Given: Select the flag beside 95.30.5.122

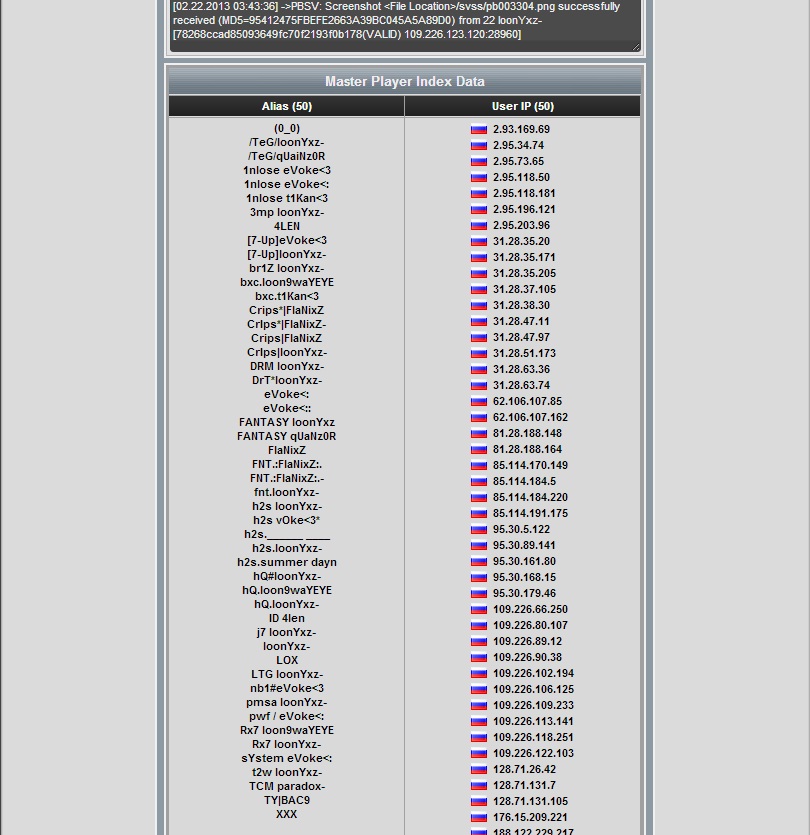Looking at the screenshot, I should (x=479, y=529).
